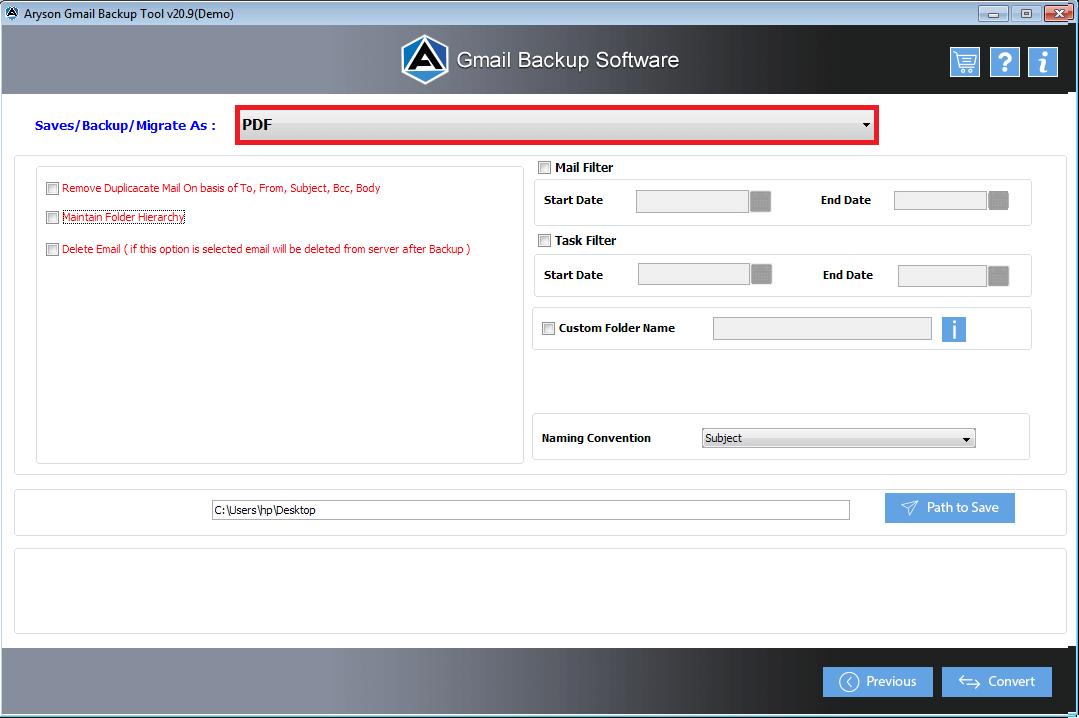Screen dimensions: 1079x718
Task: Open Mail Filter End Date calendar picker
Action: click(998, 200)
